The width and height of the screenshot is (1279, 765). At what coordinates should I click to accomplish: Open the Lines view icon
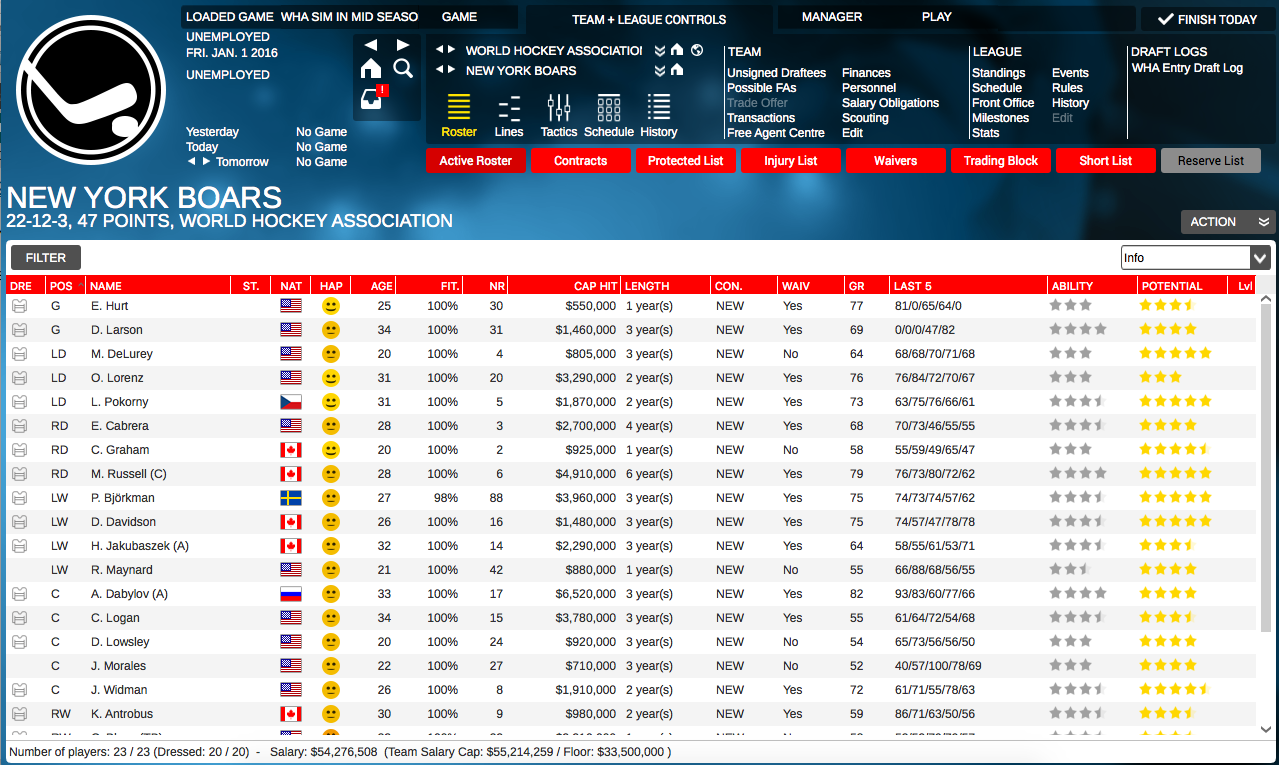click(508, 113)
